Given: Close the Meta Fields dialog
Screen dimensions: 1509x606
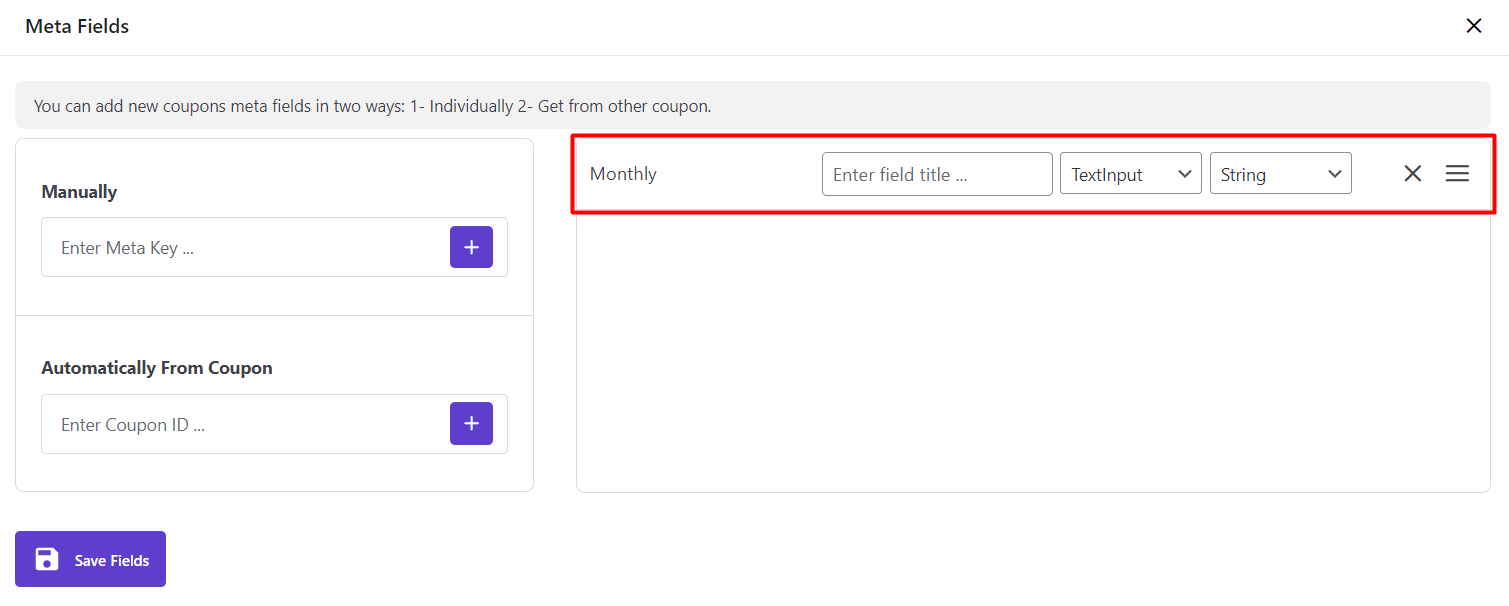Looking at the screenshot, I should tap(1473, 26).
